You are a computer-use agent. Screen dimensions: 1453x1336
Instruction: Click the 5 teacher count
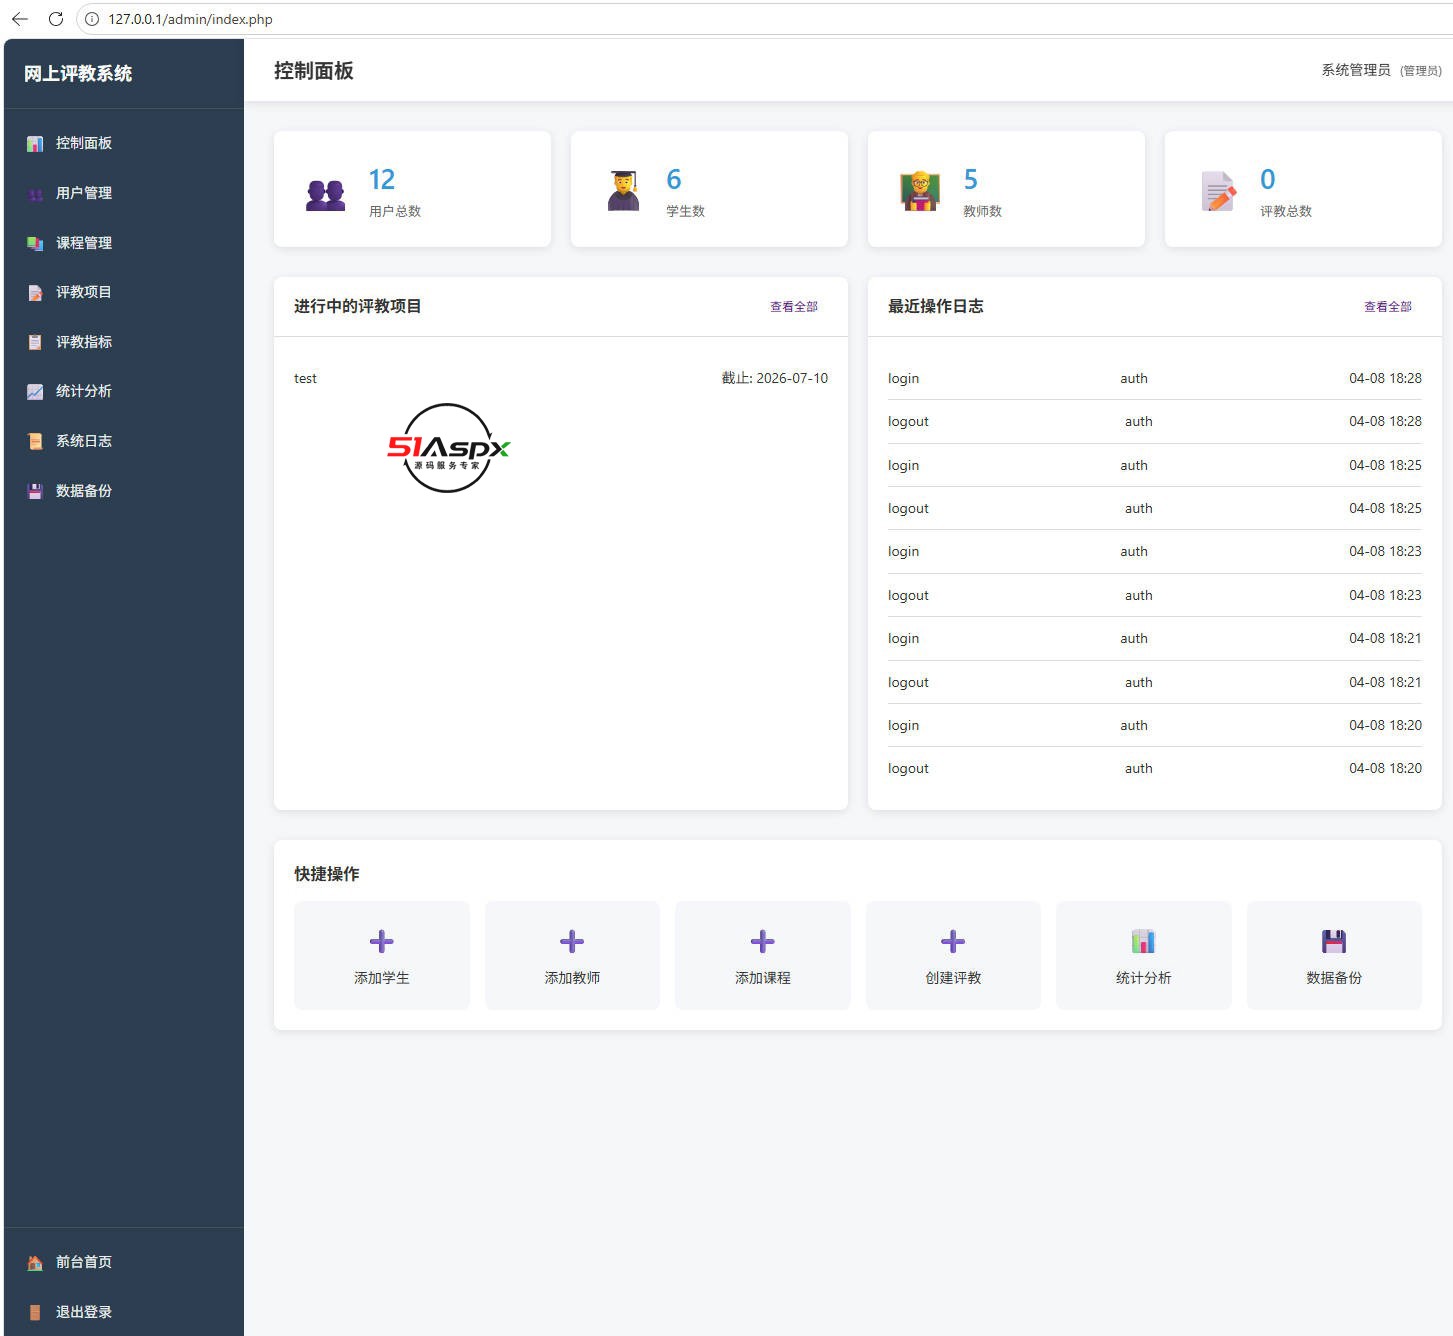(971, 180)
